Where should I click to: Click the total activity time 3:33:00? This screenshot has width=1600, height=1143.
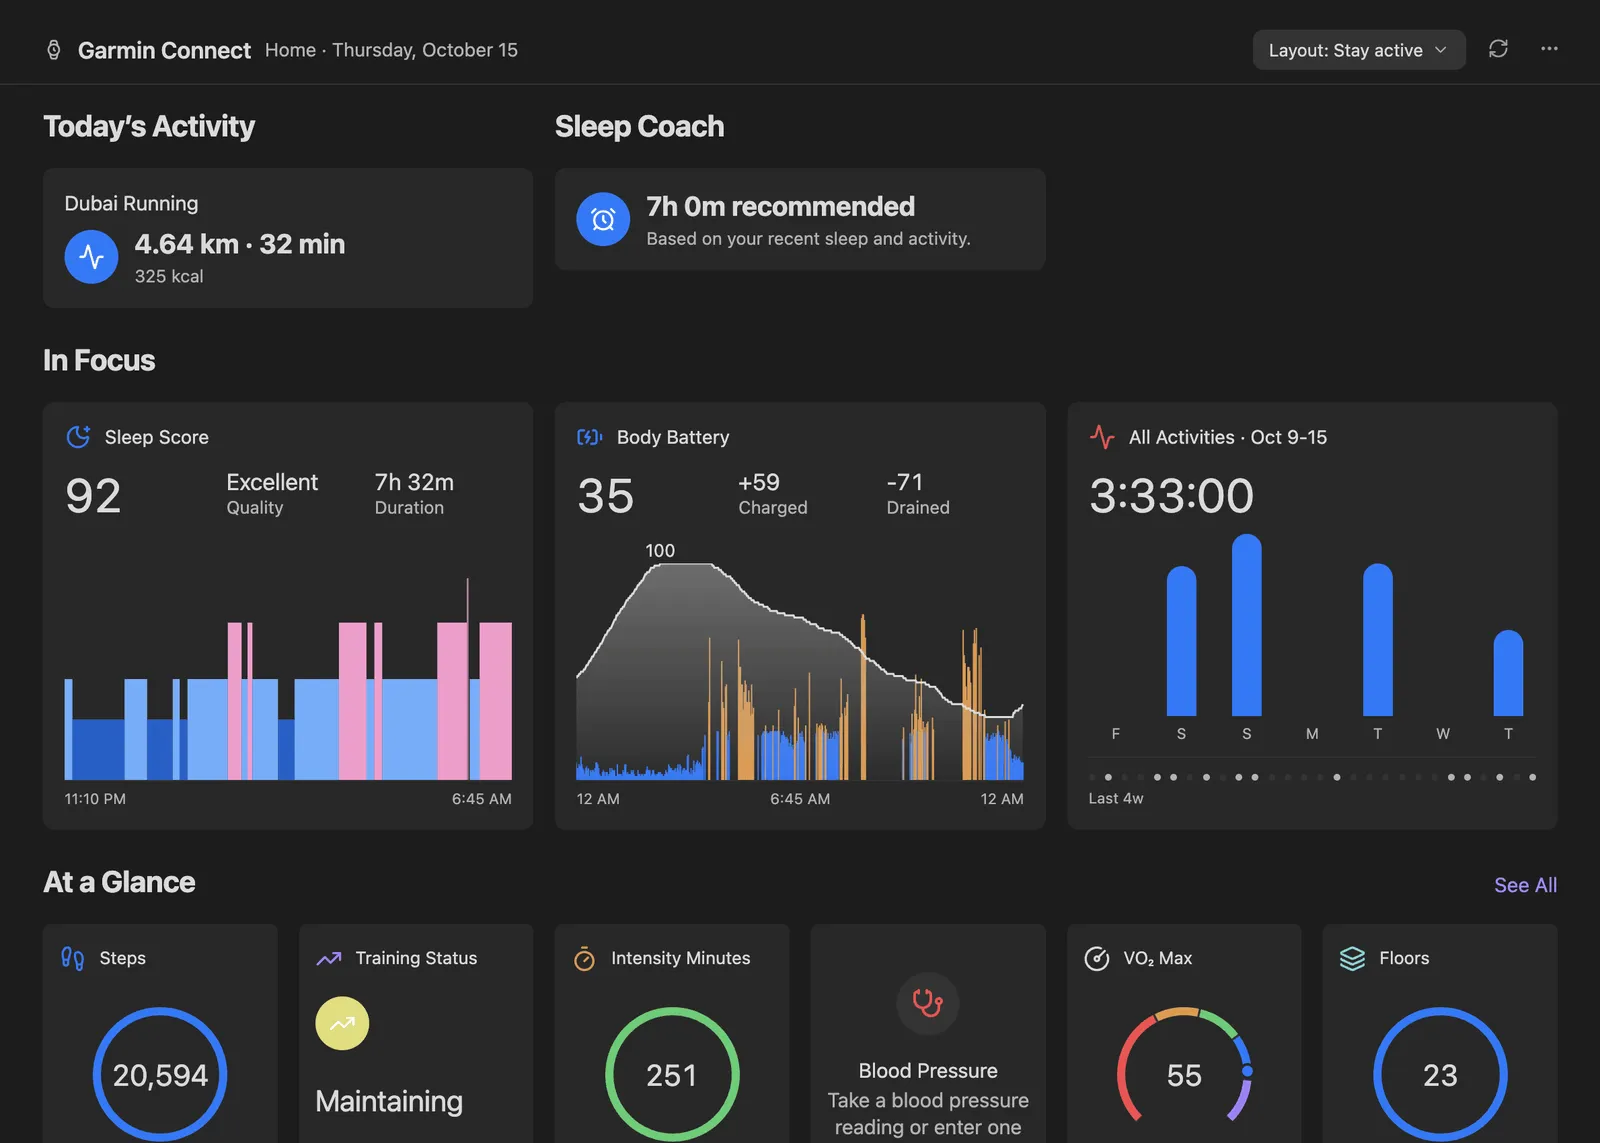(1171, 496)
